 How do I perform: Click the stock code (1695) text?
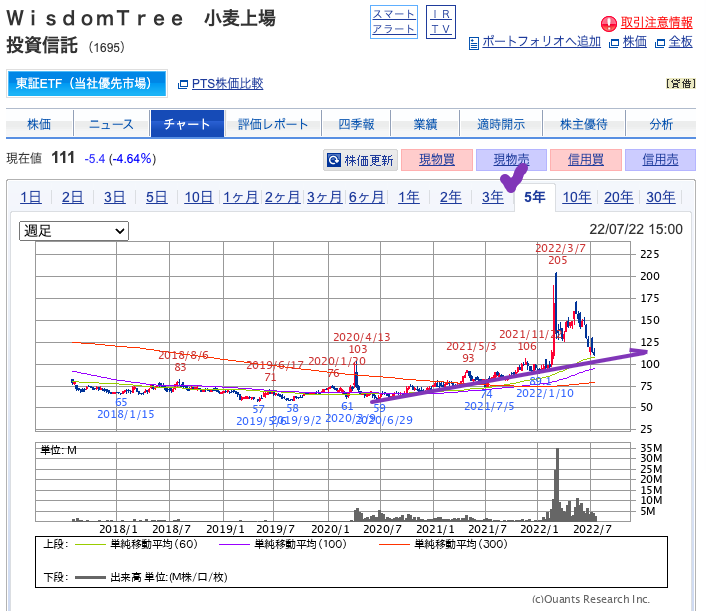106,47
